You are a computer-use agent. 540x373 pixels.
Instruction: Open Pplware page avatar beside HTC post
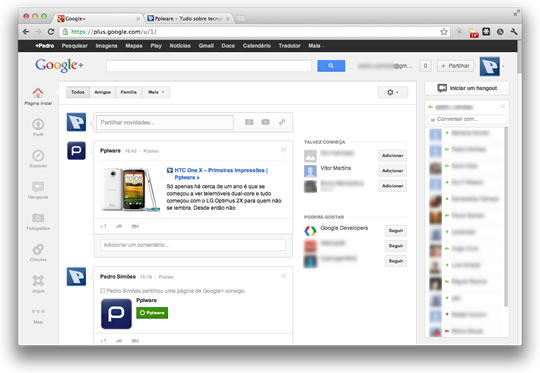(76, 151)
